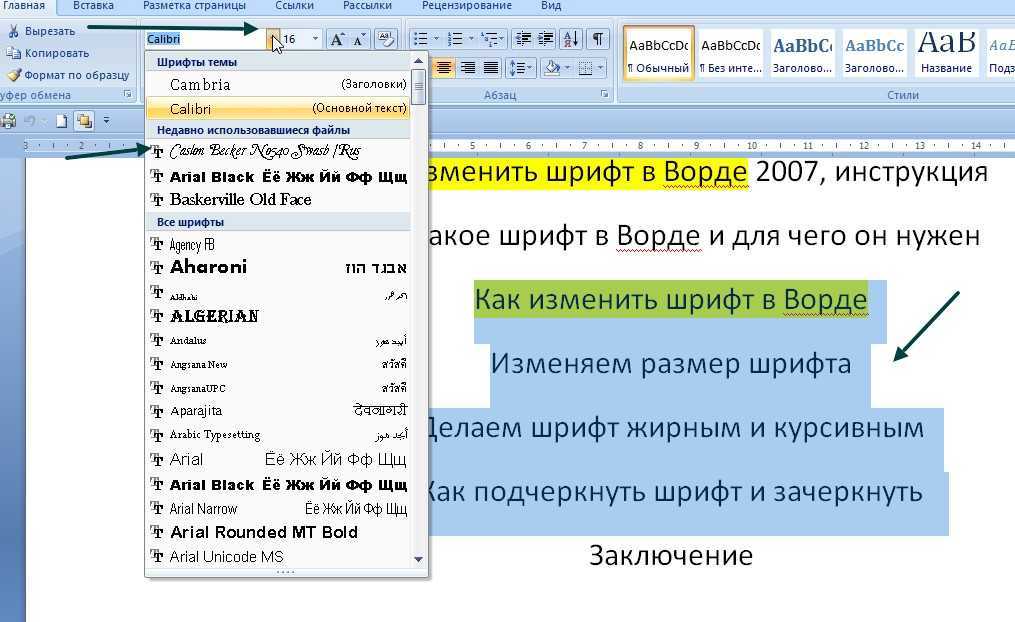Select the recently used Caslon Becker font

(278, 151)
